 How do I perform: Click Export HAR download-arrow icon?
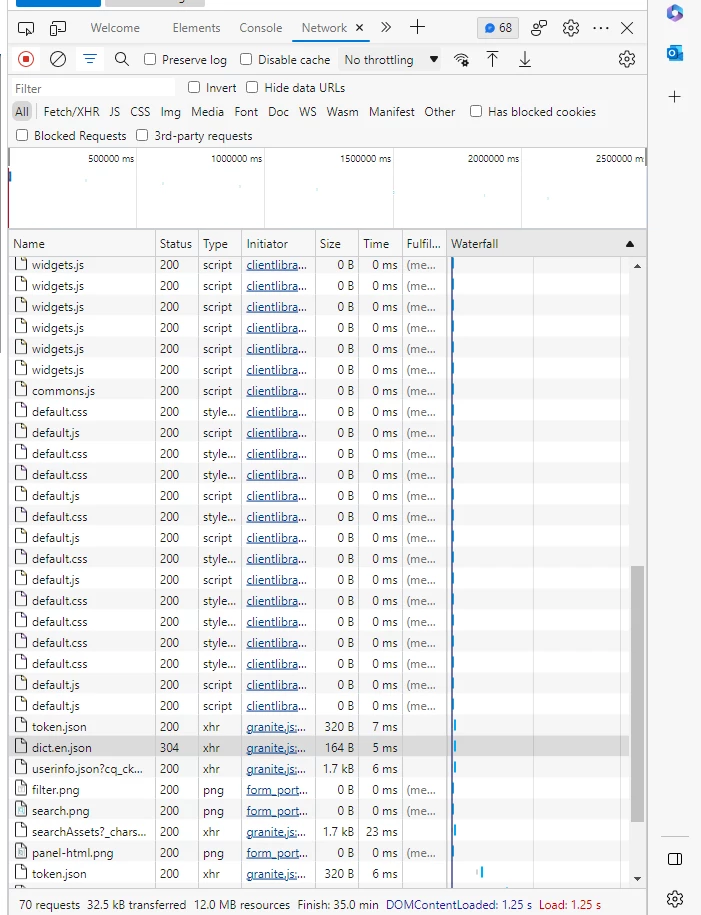point(525,59)
